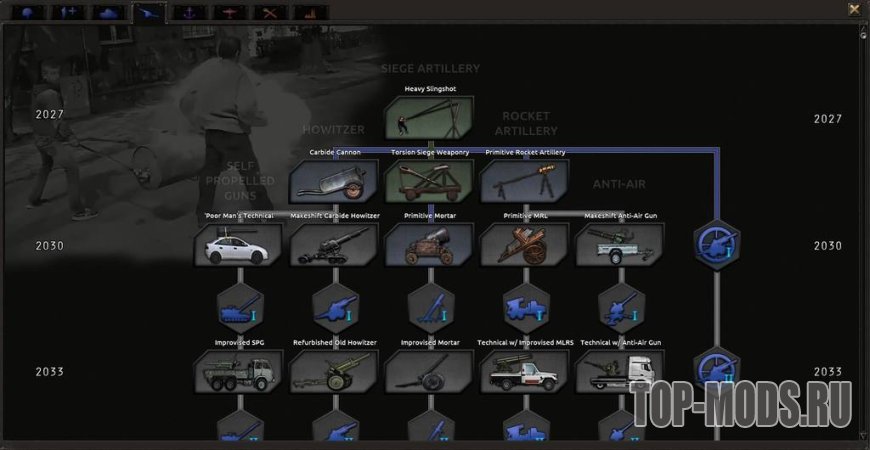The width and height of the screenshot is (870, 450).
Task: Select the Primitive Mortar technology
Action: tap(429, 245)
